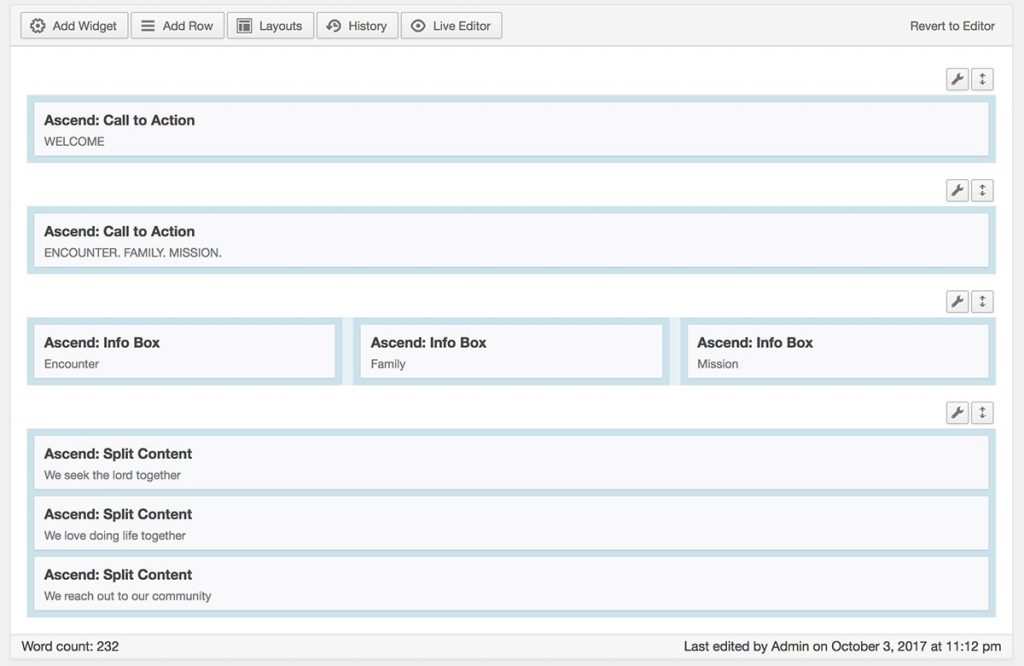
Task: Click the Add Row button
Action: [x=177, y=25]
